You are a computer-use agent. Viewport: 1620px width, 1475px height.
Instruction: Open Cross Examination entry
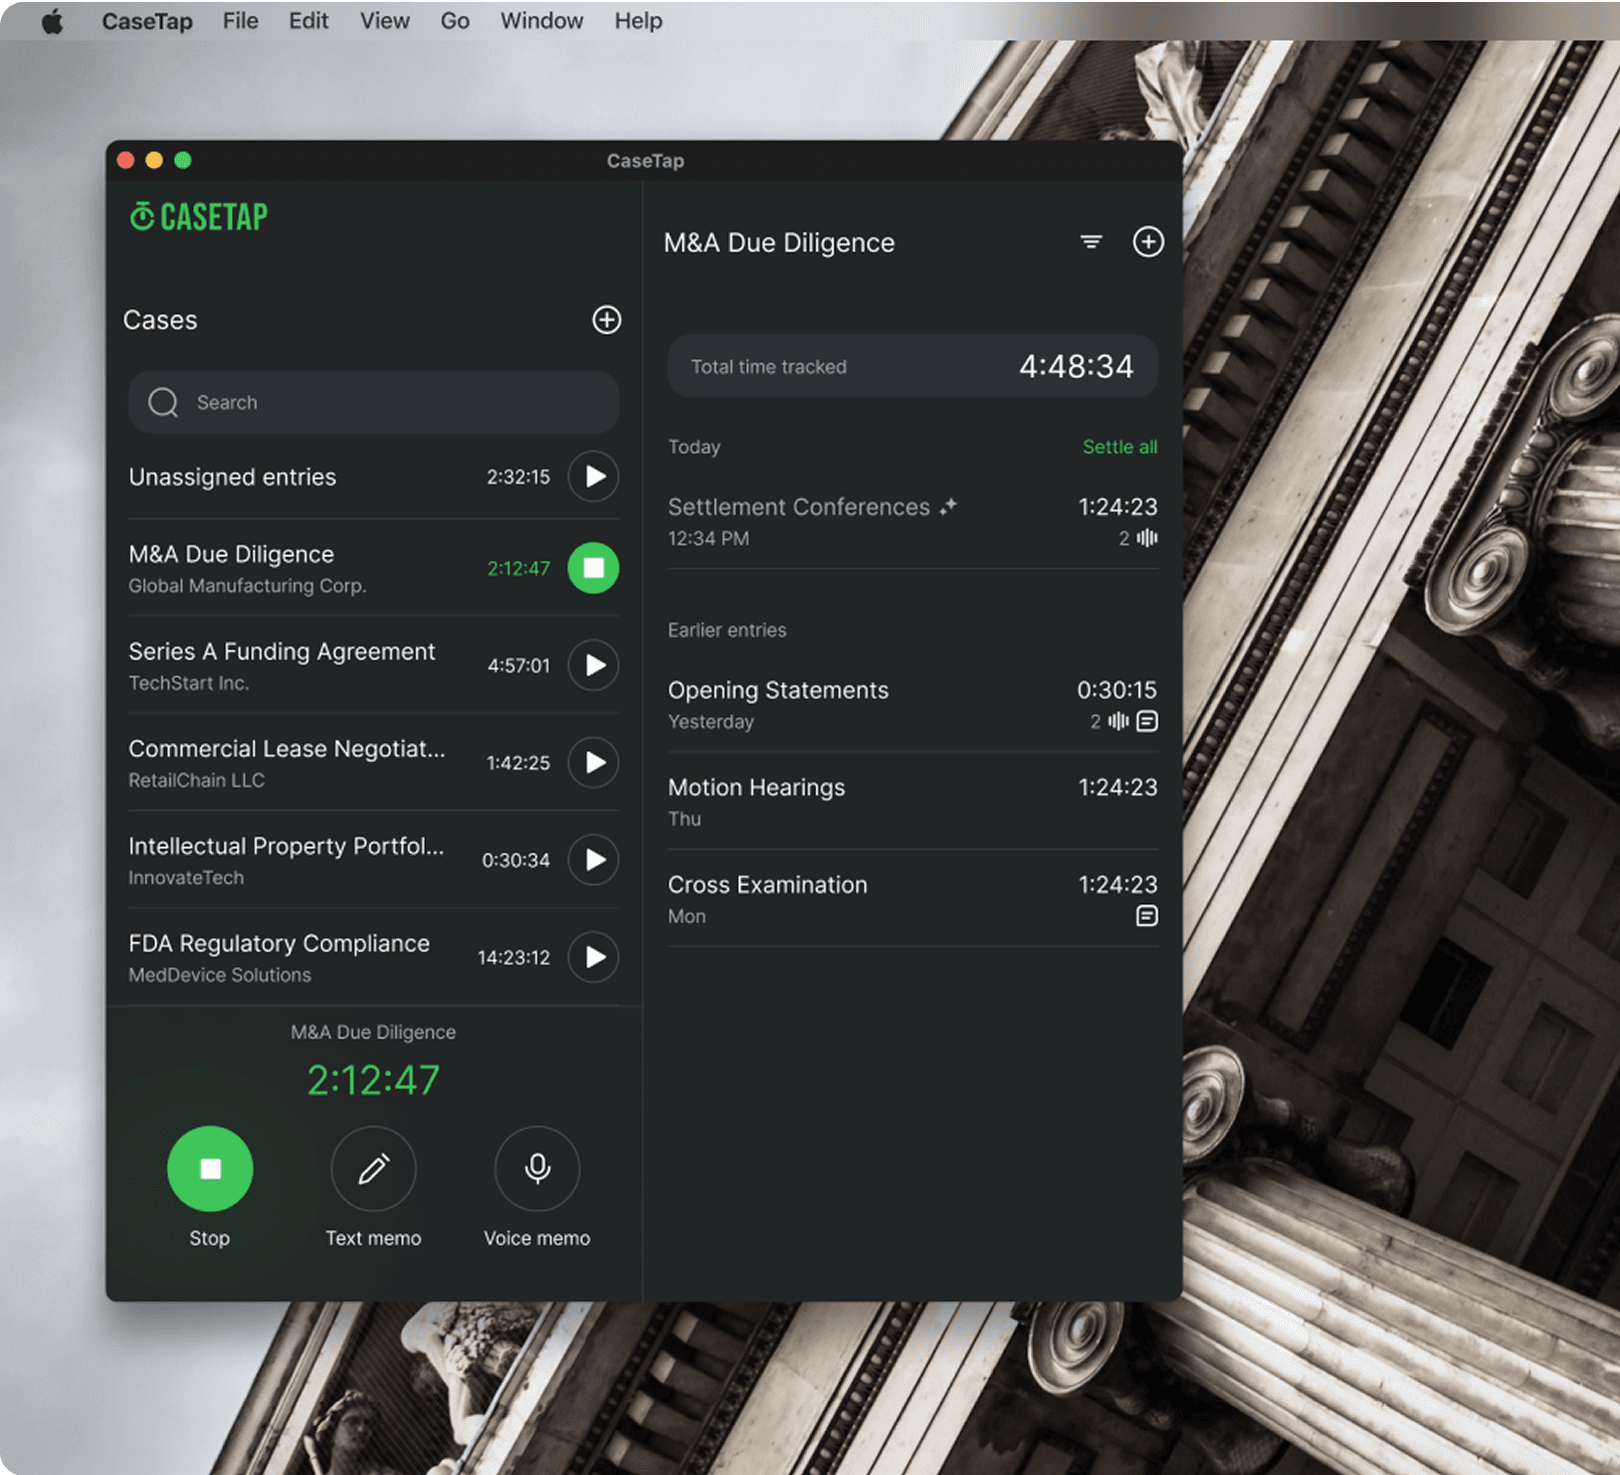913,898
